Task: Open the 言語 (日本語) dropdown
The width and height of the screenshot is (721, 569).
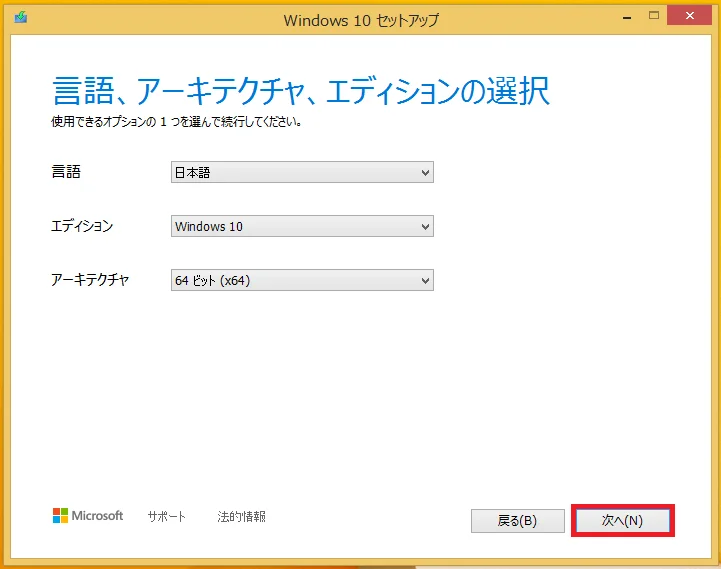Action: (x=302, y=172)
